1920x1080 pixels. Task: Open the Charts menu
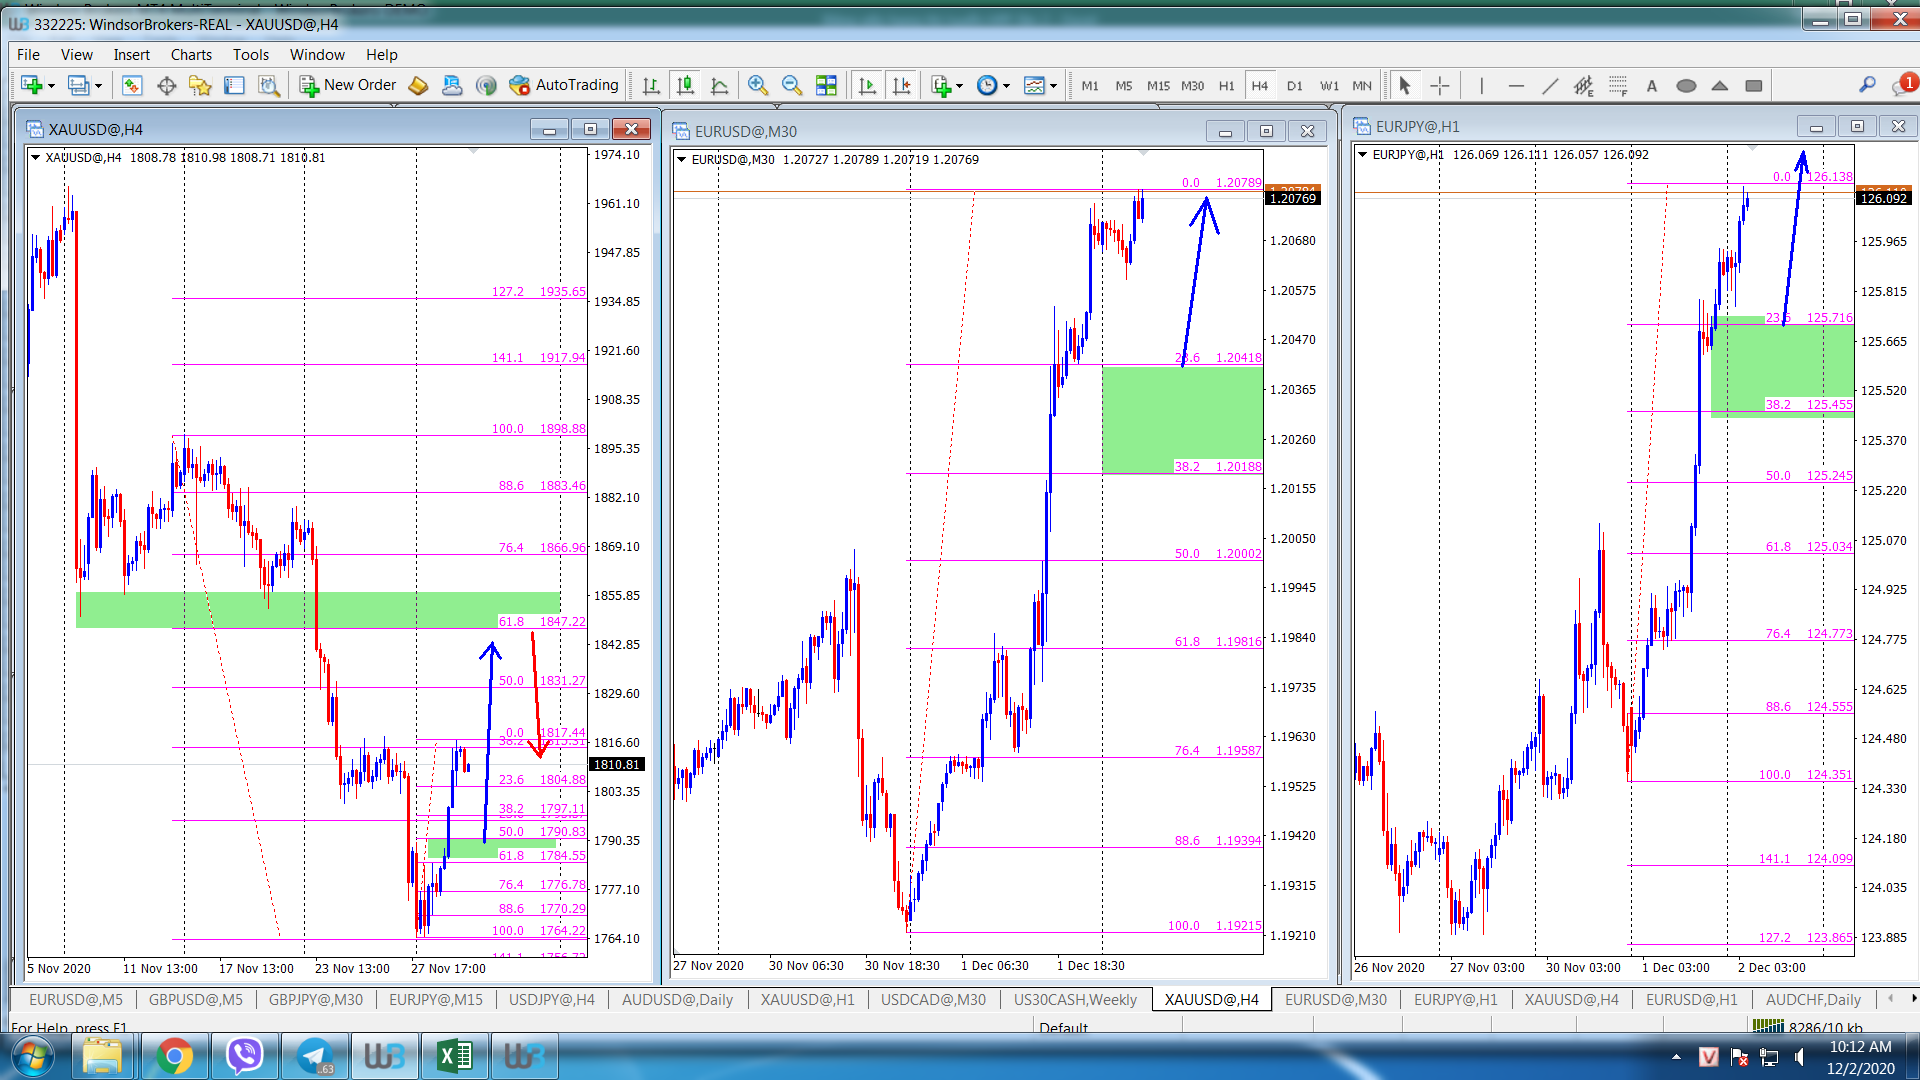191,55
